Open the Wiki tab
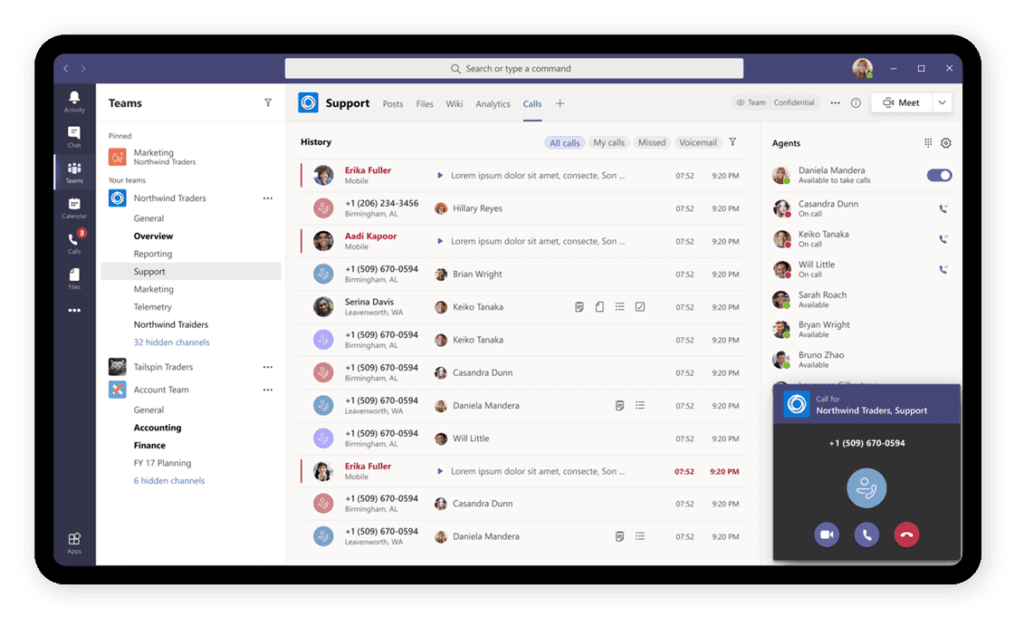Viewport: 1024px width, 627px height. coord(454,103)
